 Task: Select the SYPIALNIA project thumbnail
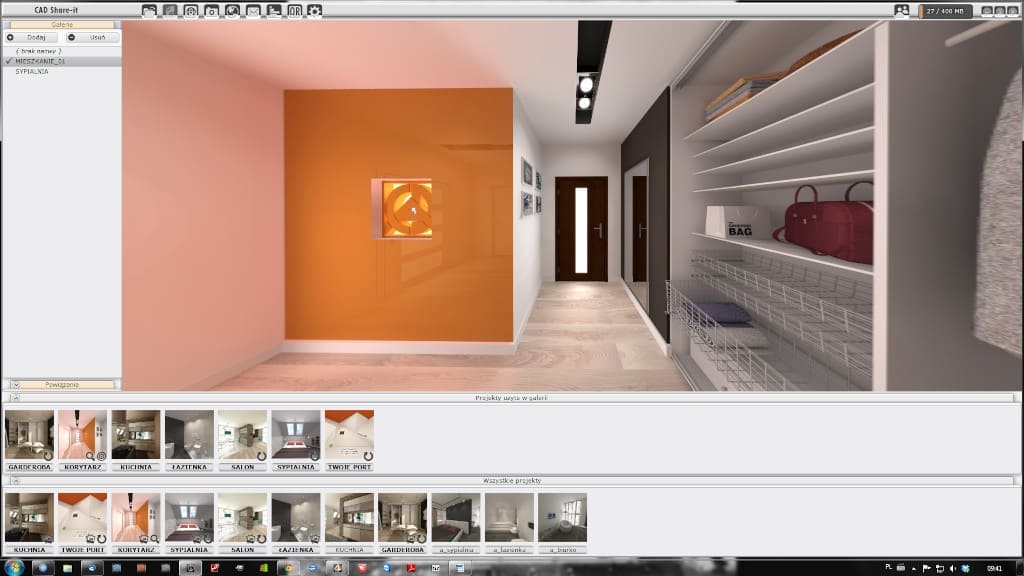click(x=297, y=432)
